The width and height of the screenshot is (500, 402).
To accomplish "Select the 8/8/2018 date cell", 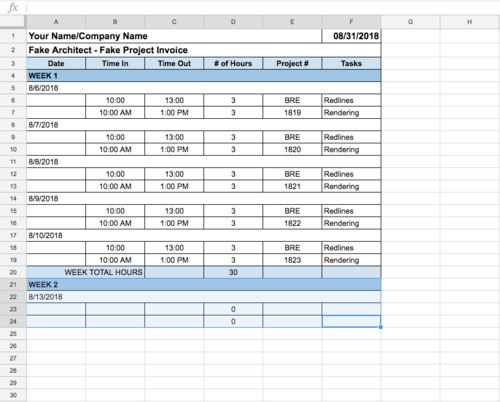I will pos(204,162).
